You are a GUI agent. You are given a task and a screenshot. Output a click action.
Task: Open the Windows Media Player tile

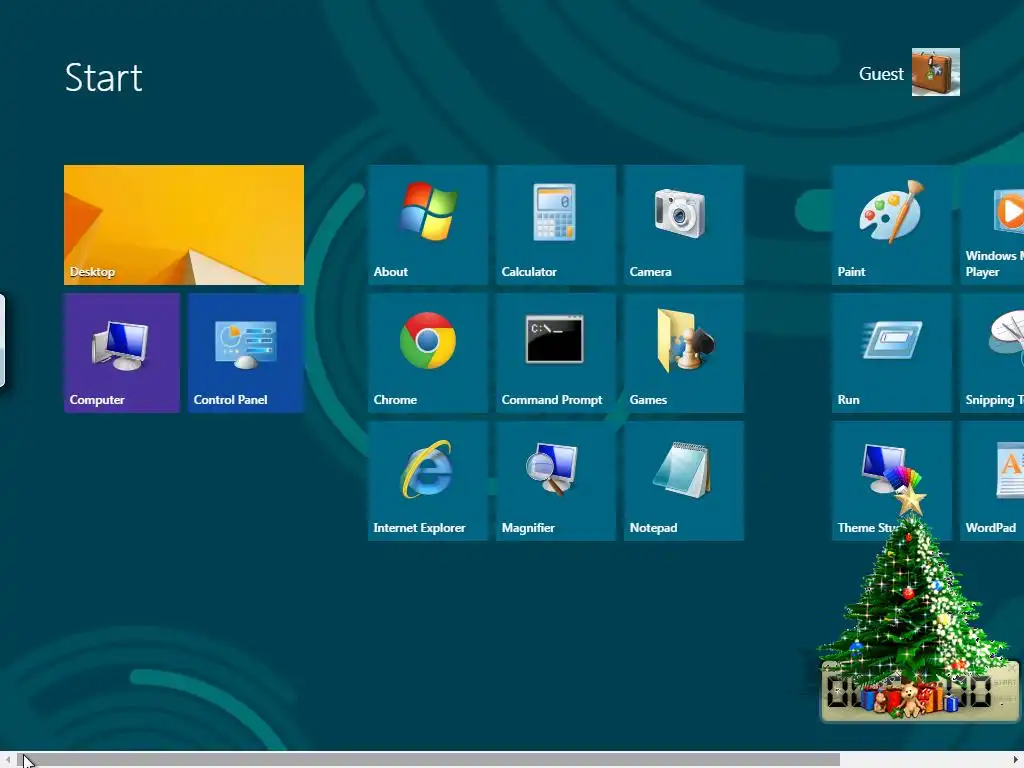pos(993,225)
